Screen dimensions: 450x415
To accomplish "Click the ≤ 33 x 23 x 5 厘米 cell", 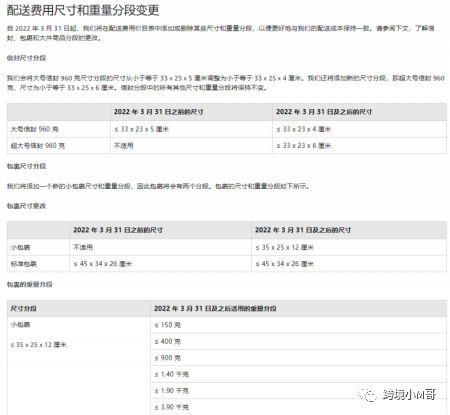I will pyautogui.click(x=191, y=129).
